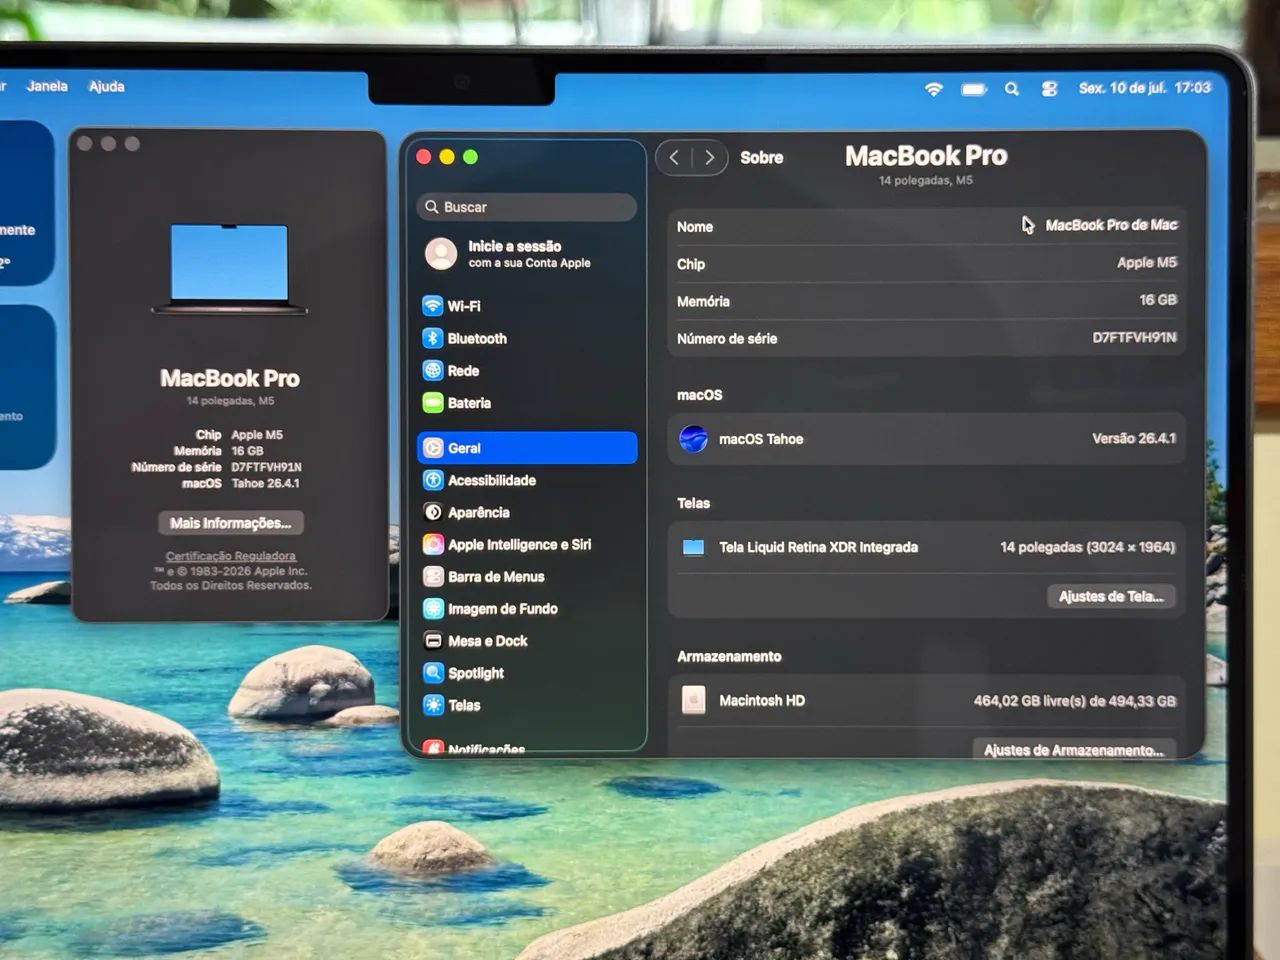Select the Wi-Fi label in sidebar
This screenshot has width=1280, height=960.
(x=464, y=306)
